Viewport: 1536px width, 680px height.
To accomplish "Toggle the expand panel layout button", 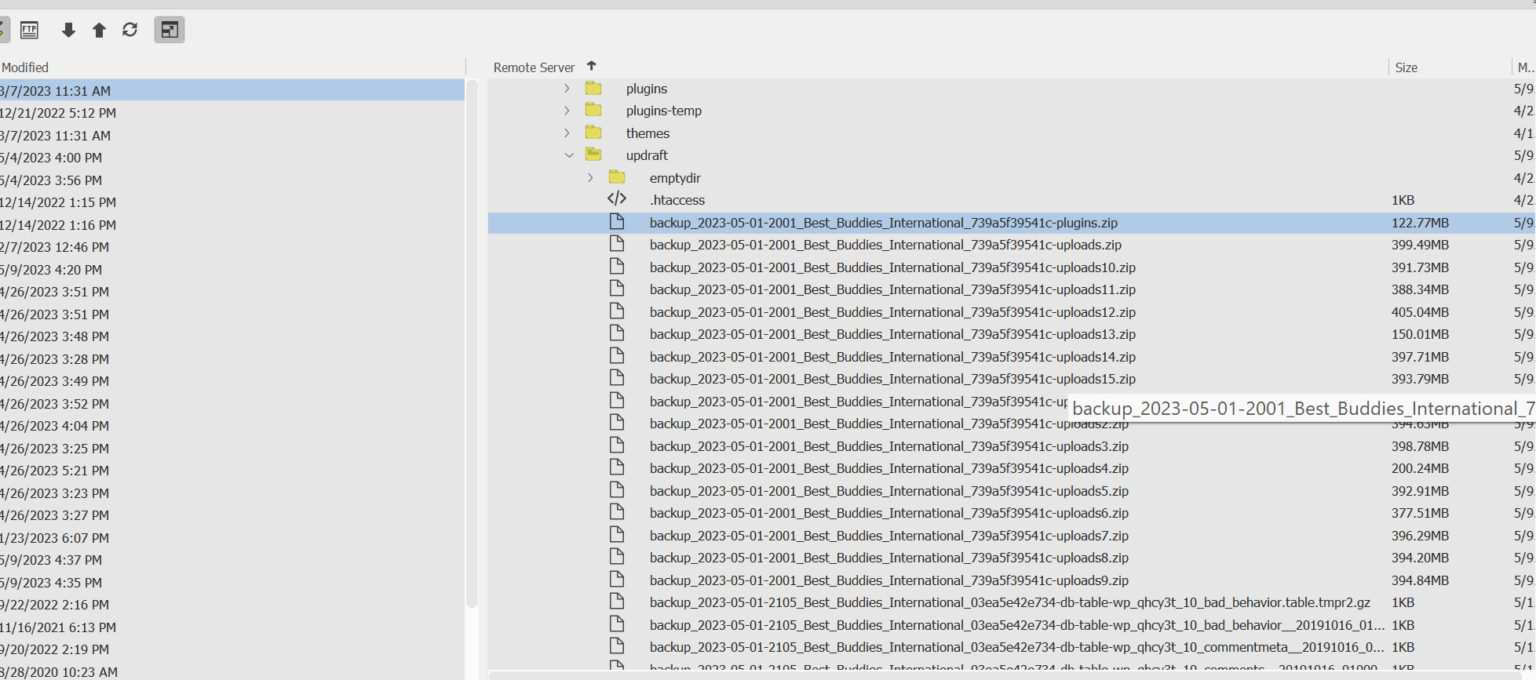I will tap(169, 30).
